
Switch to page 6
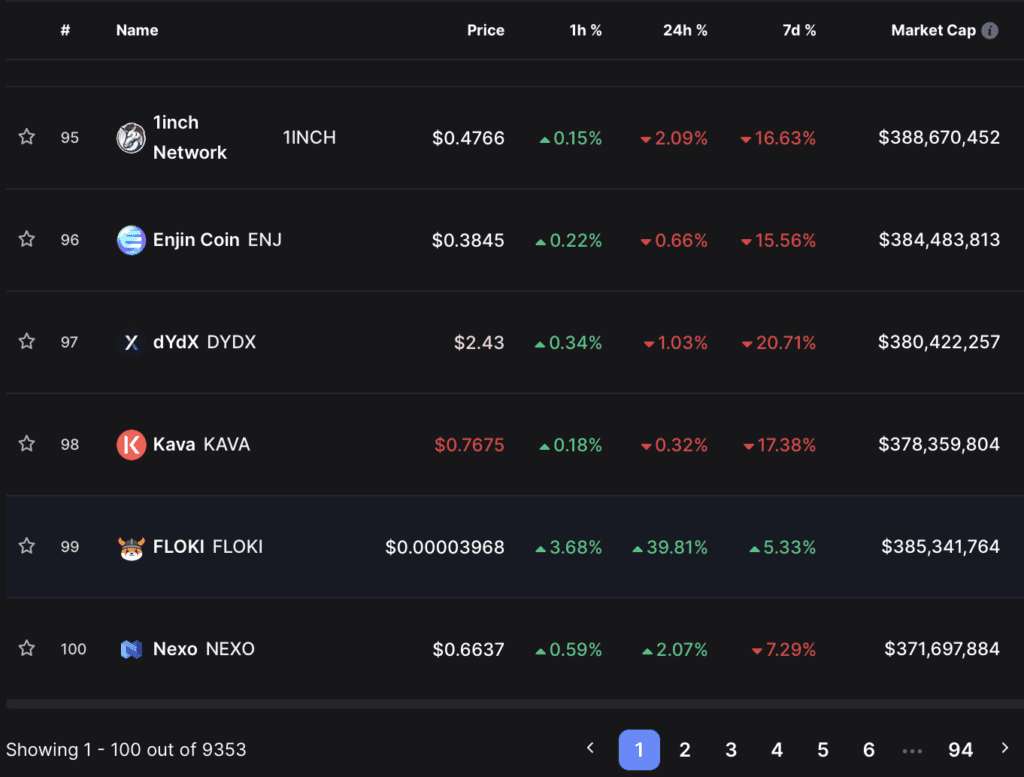[x=869, y=750]
